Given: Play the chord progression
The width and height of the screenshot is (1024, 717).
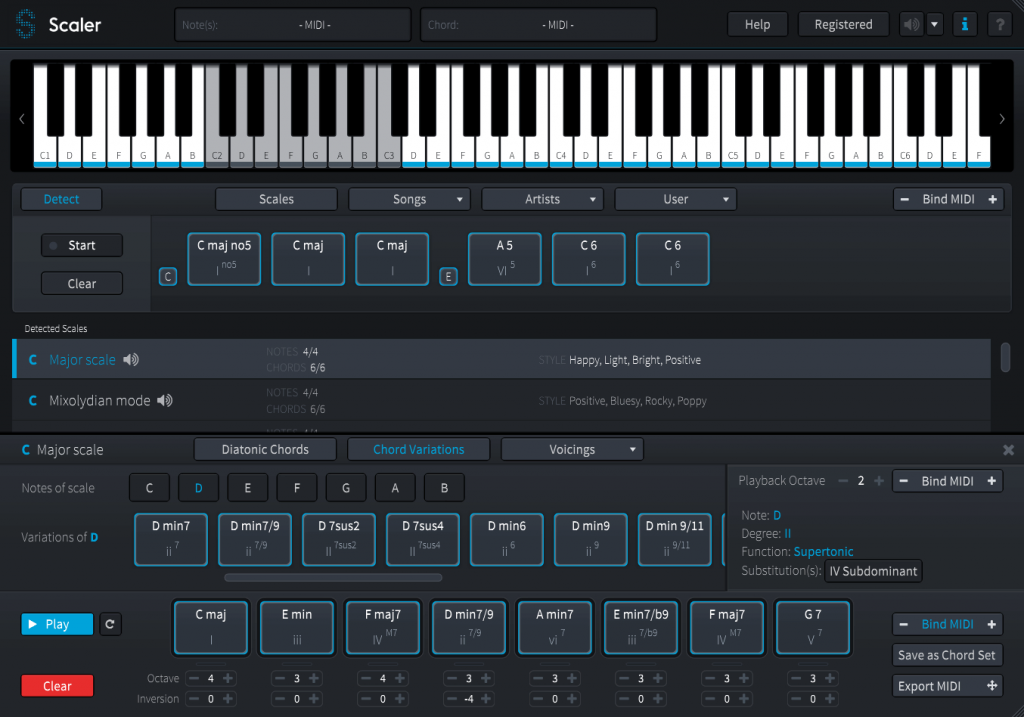Looking at the screenshot, I should pos(57,624).
